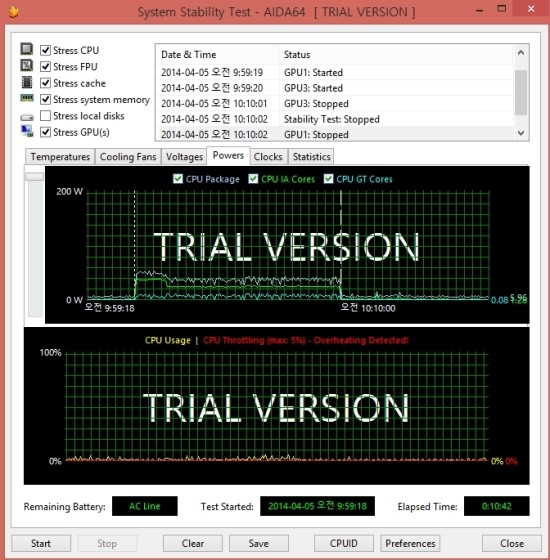Open the CPUID panel
Screen dimensions: 550x560
(344, 543)
